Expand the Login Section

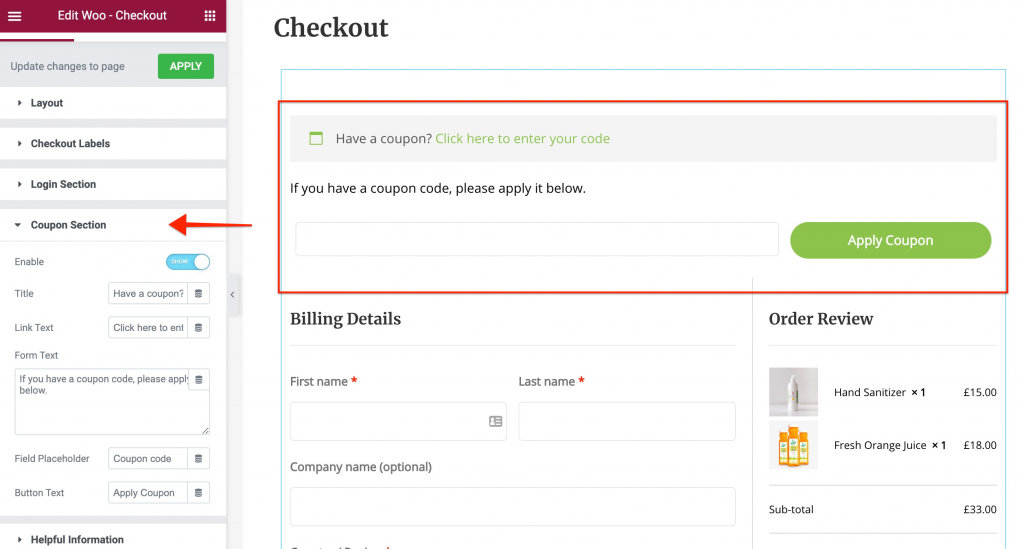pyautogui.click(x=113, y=184)
